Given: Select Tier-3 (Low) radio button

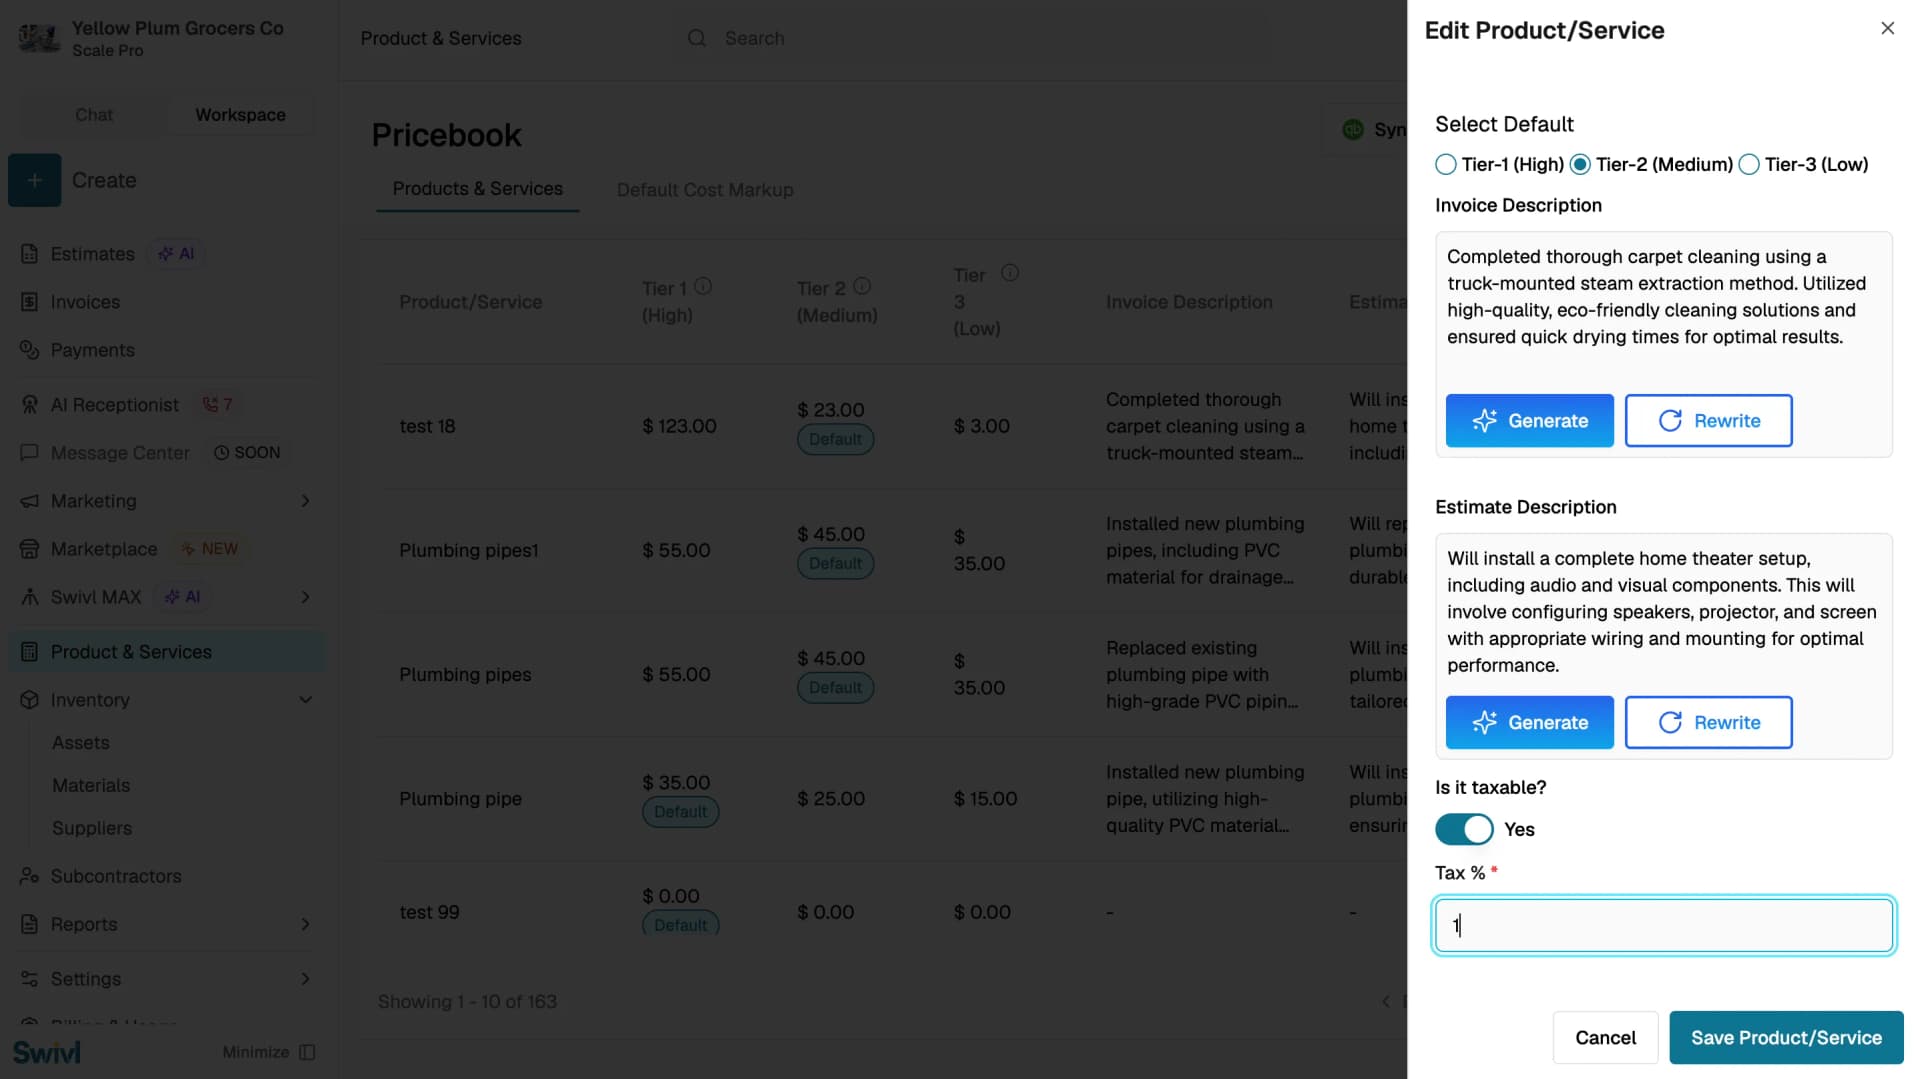Looking at the screenshot, I should coord(1749,164).
